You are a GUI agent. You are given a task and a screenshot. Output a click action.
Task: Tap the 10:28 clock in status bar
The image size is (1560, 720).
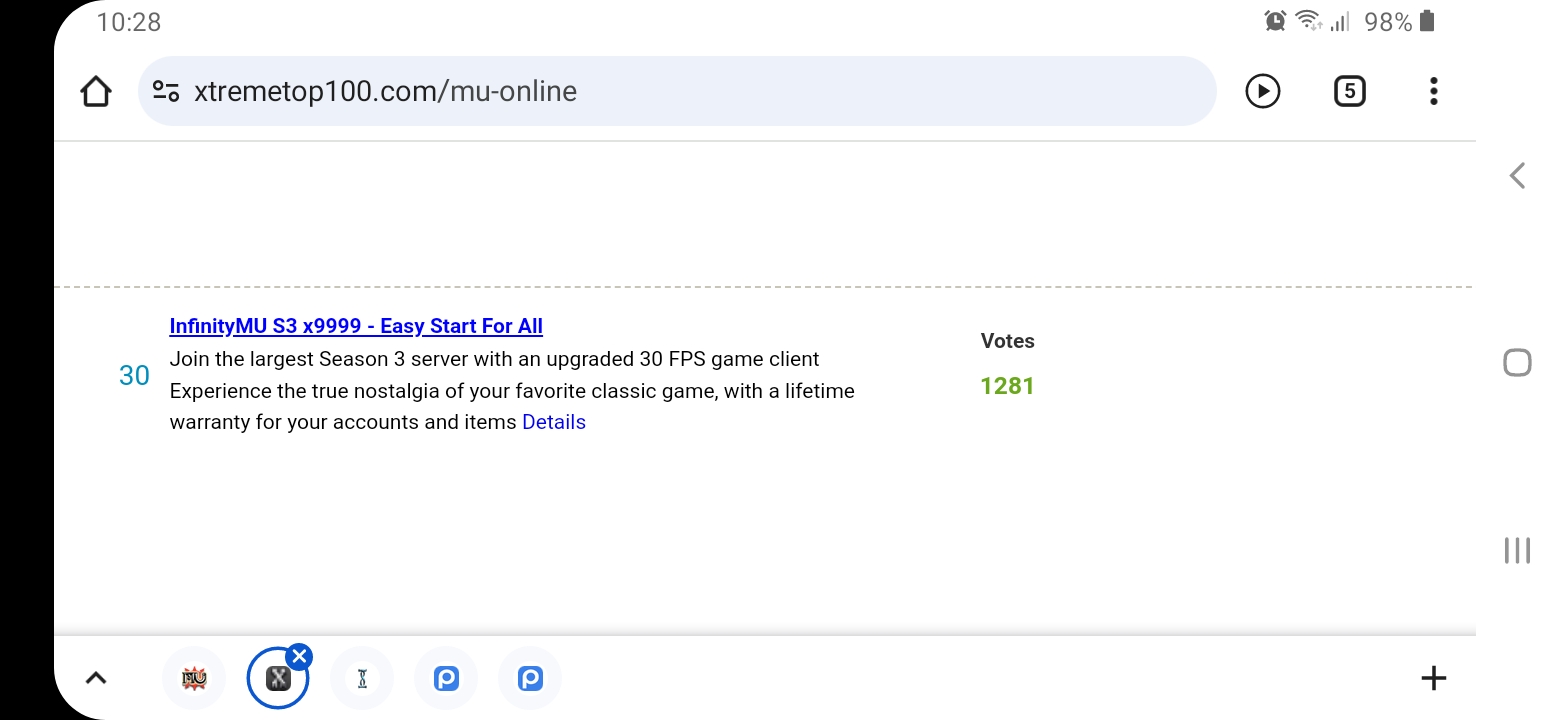click(129, 22)
